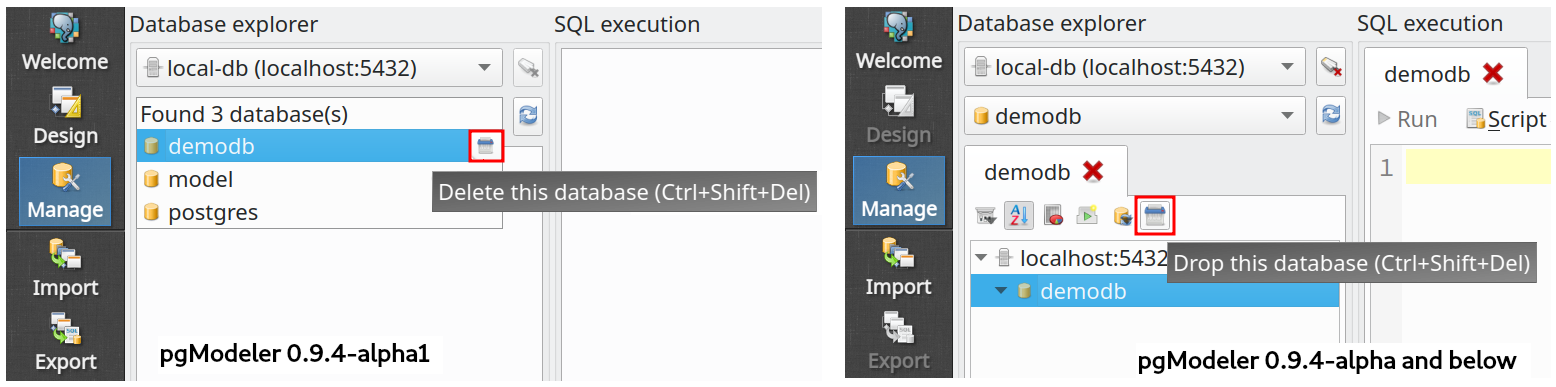Toggle alphabetical A-Z sorting of objects
Screen dimensions: 1556x387
tap(1019, 215)
